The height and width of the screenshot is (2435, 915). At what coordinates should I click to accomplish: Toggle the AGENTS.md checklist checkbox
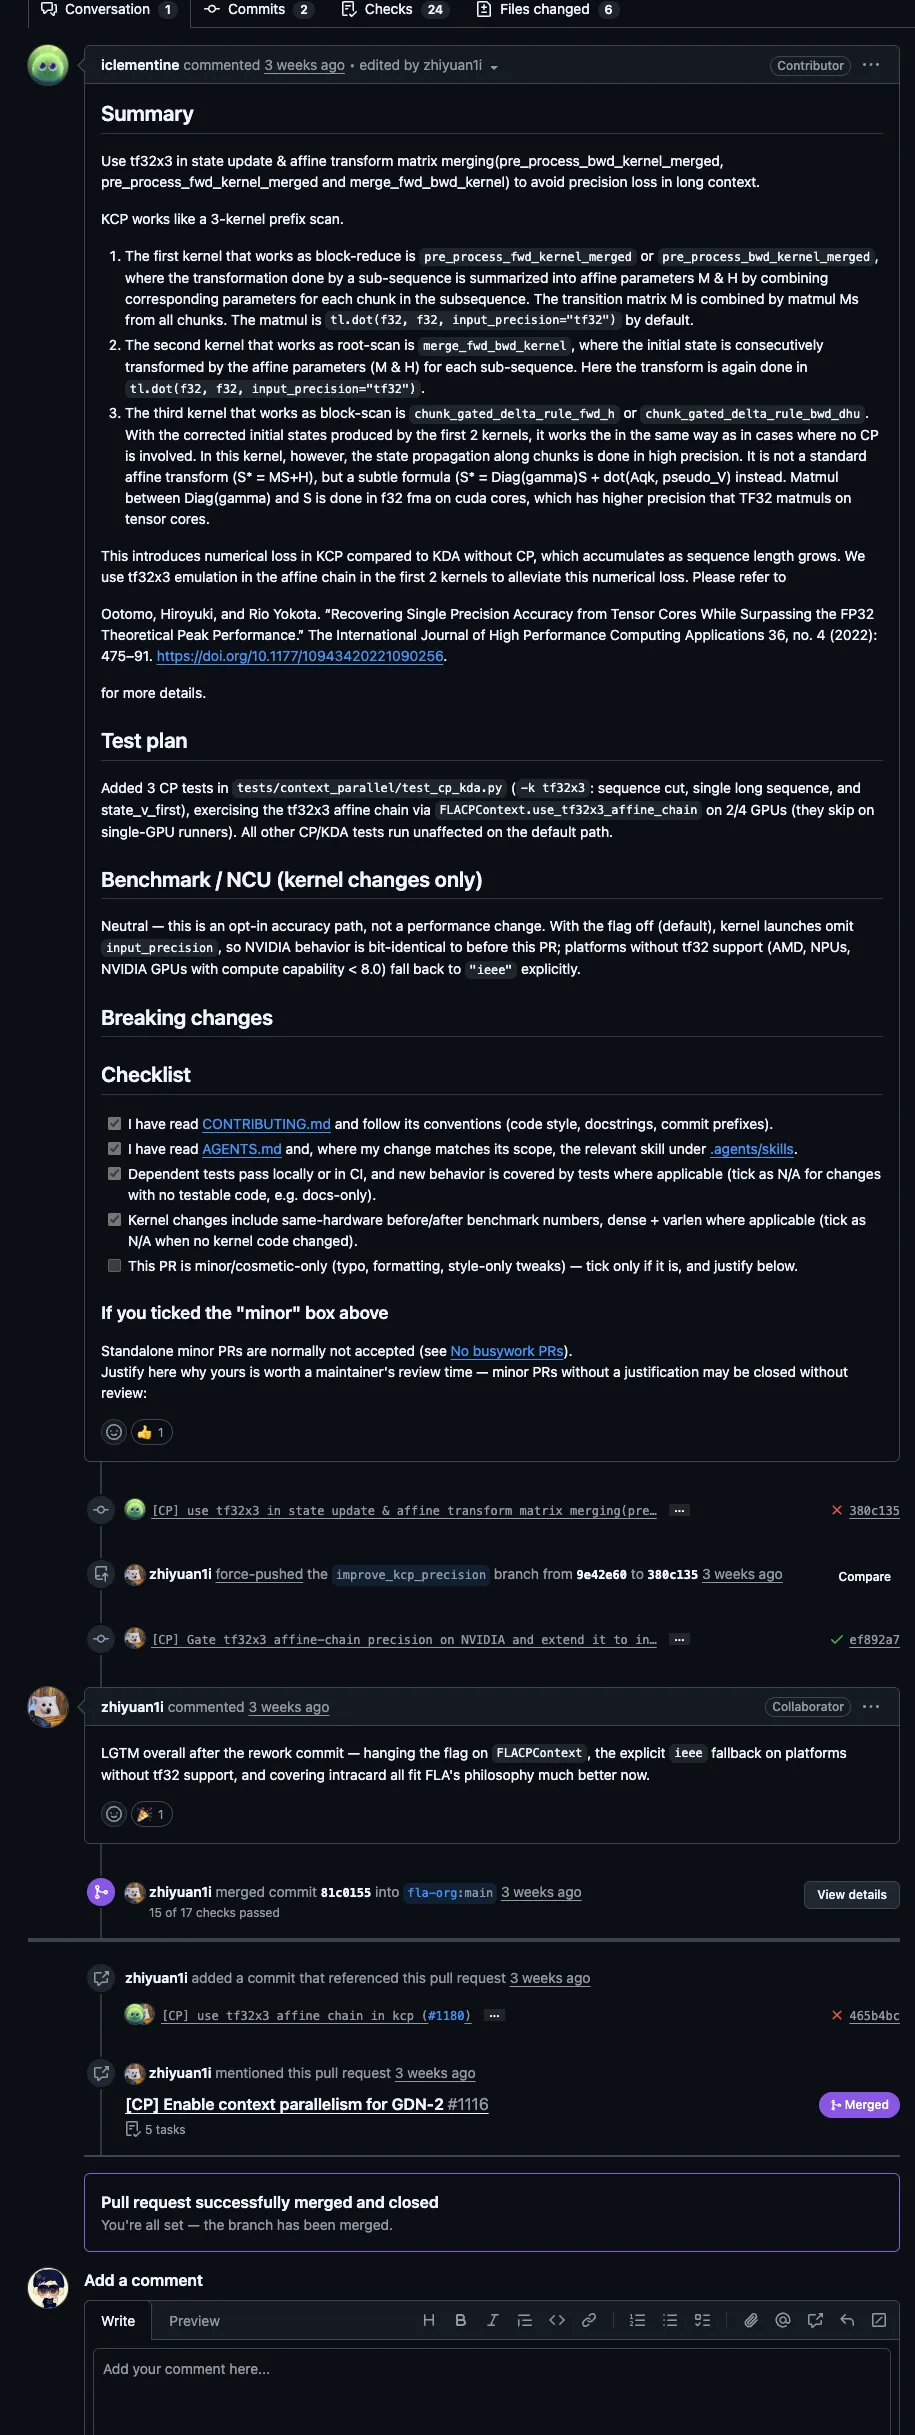coord(114,1149)
